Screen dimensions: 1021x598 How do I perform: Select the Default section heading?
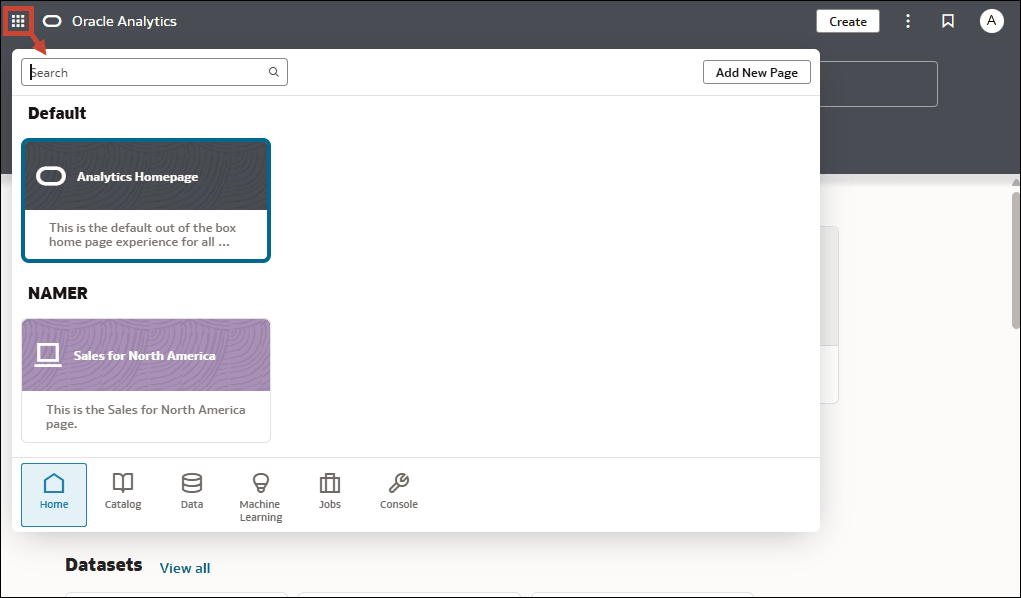56,113
